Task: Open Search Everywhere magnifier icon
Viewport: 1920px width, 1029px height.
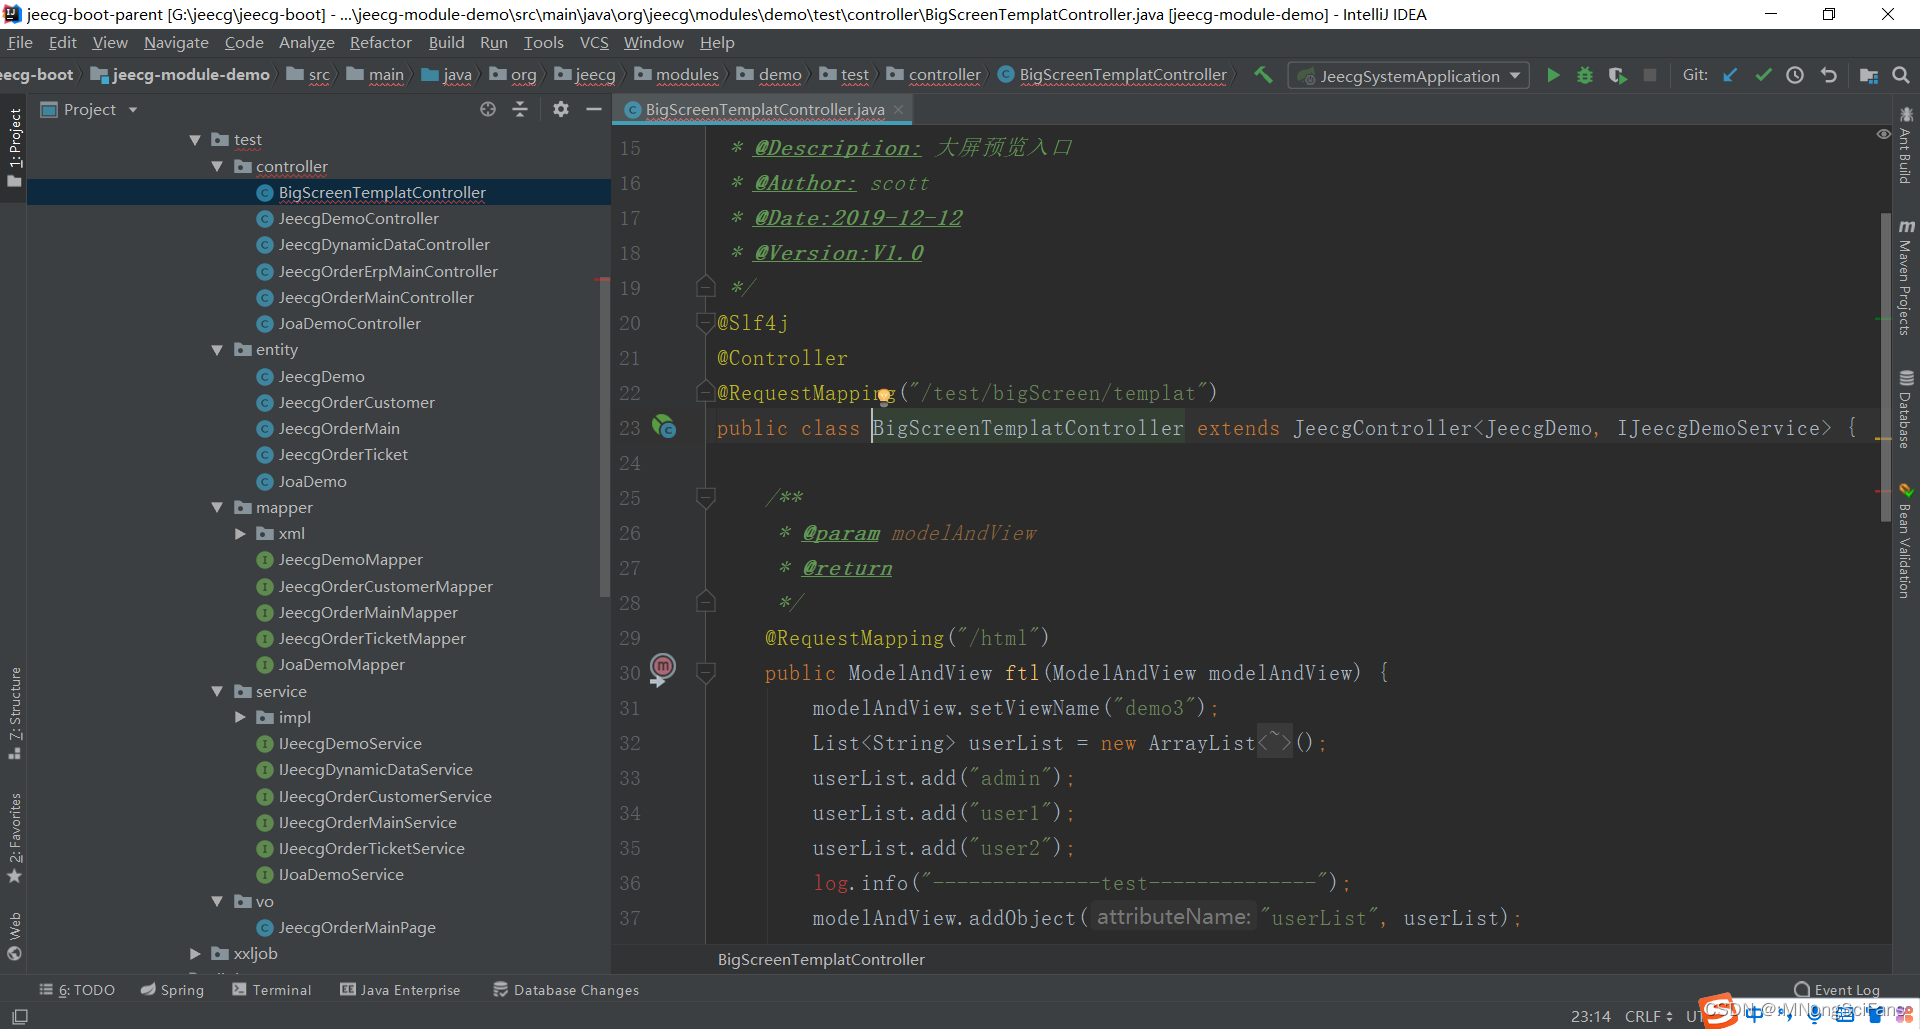Action: coord(1901,75)
